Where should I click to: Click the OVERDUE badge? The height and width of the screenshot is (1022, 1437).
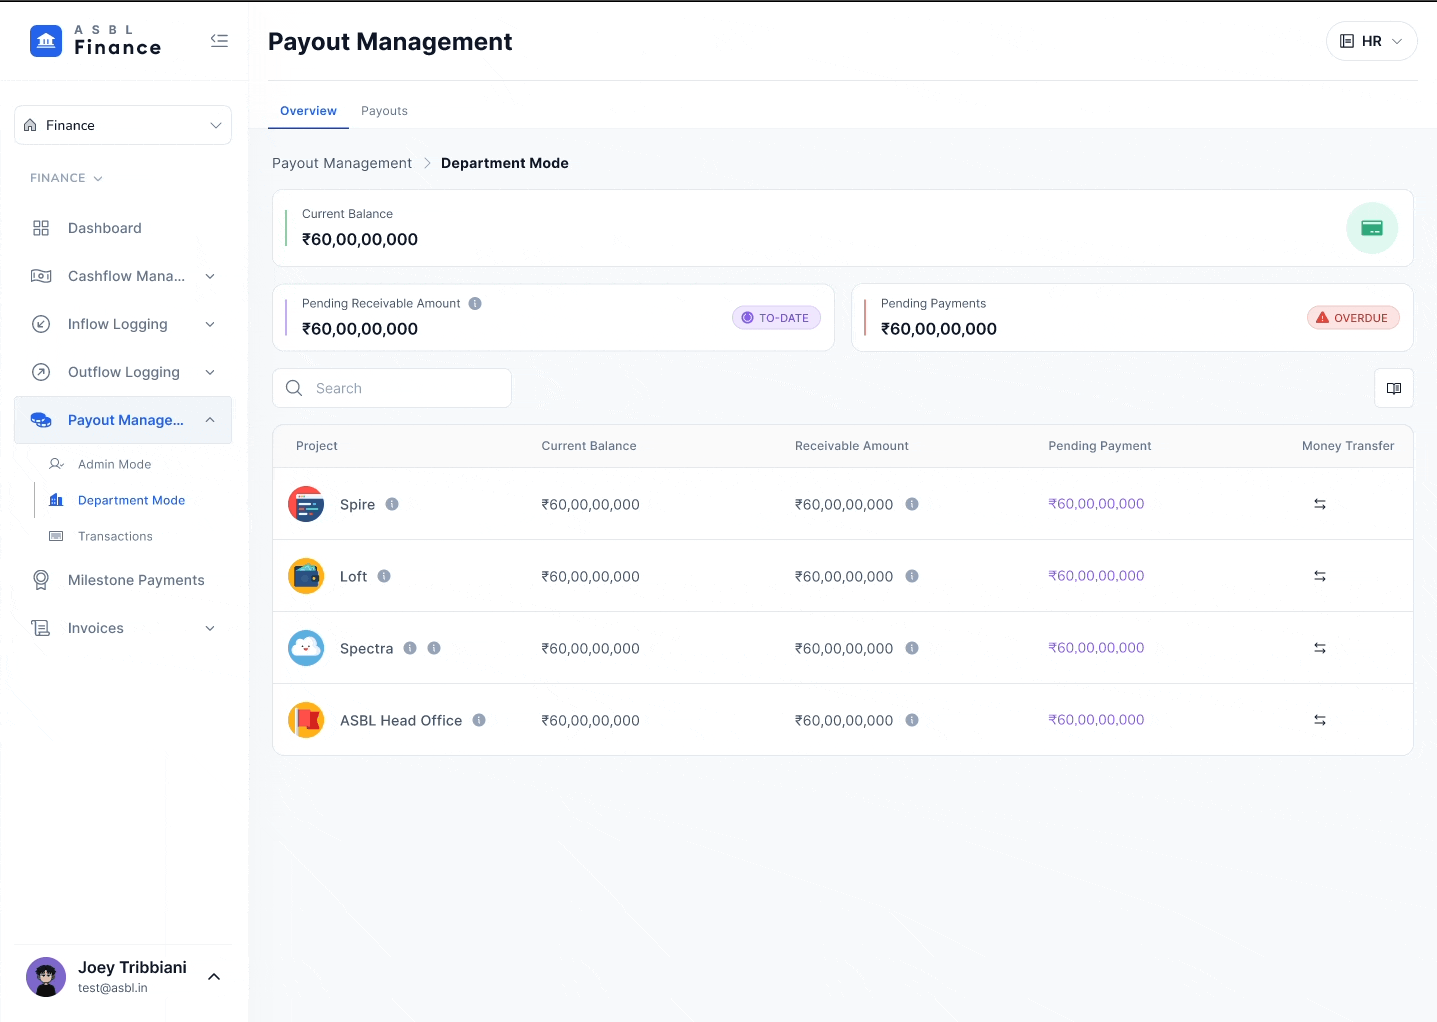[1353, 318]
